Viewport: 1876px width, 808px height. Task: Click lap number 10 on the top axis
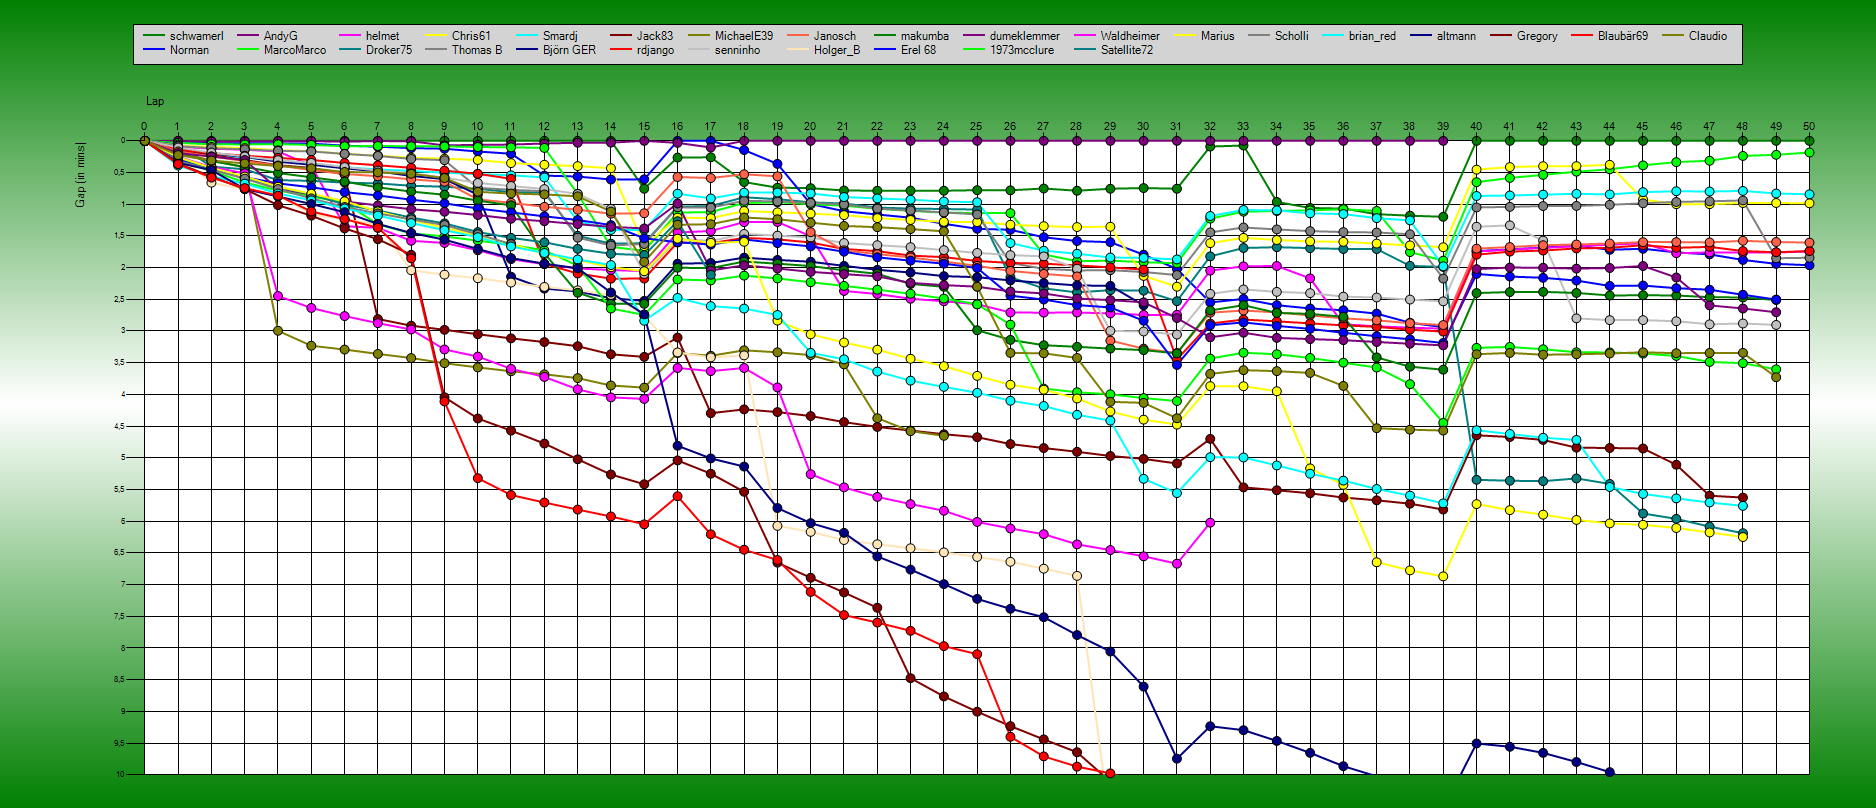(x=477, y=127)
